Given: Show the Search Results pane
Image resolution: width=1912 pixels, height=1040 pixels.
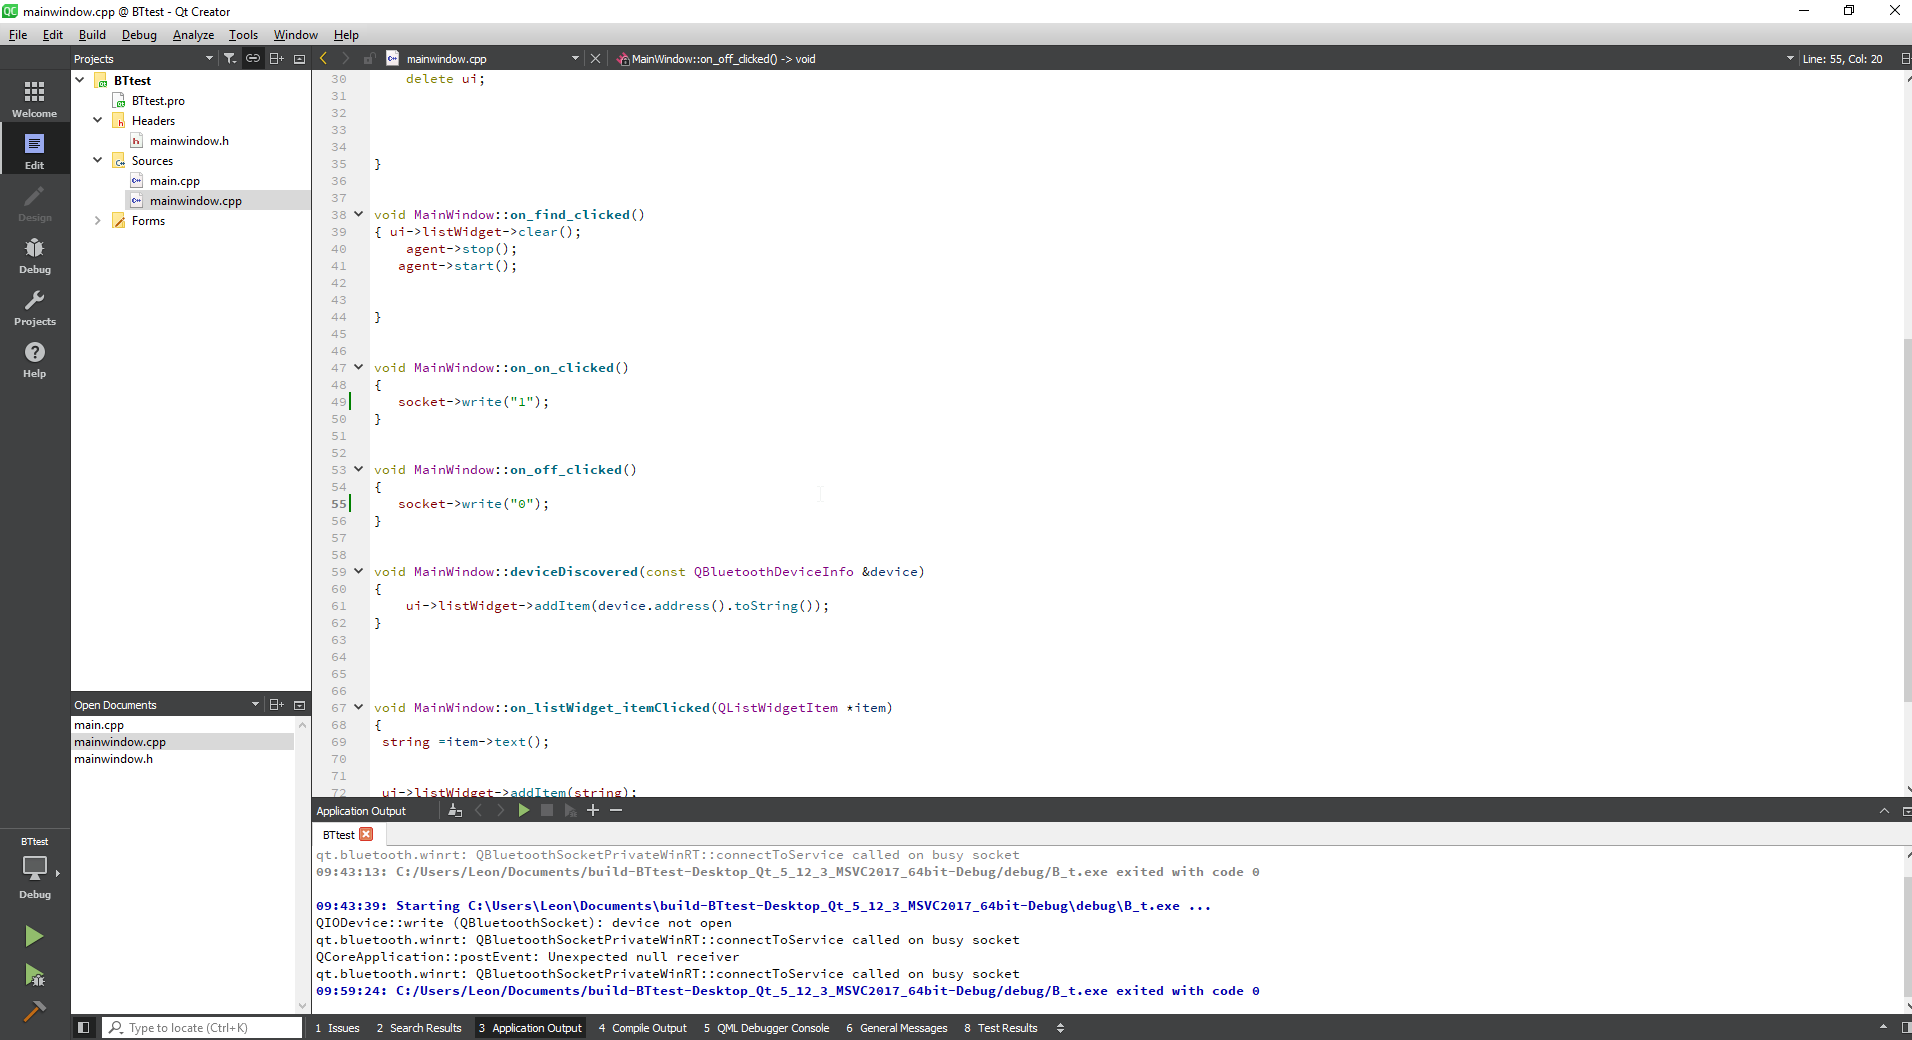Looking at the screenshot, I should click(x=420, y=1027).
